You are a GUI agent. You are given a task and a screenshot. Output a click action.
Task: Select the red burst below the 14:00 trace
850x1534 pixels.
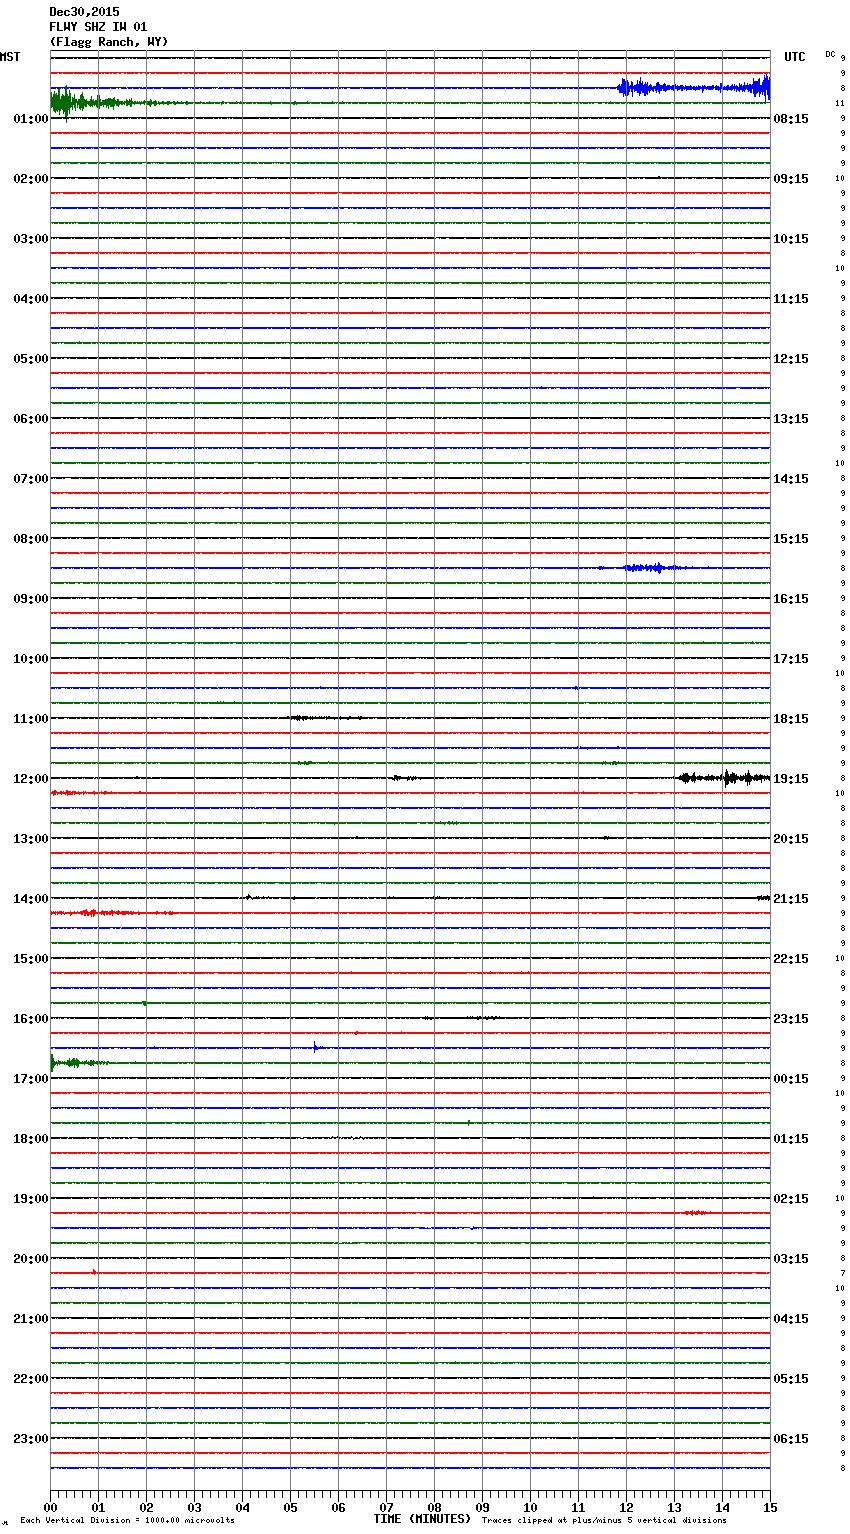[x=100, y=913]
